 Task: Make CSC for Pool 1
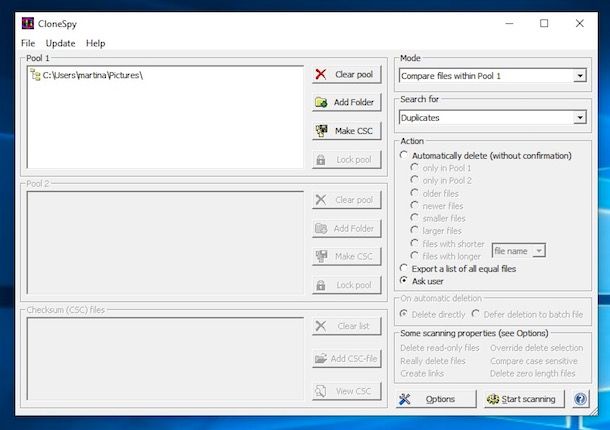pos(347,131)
